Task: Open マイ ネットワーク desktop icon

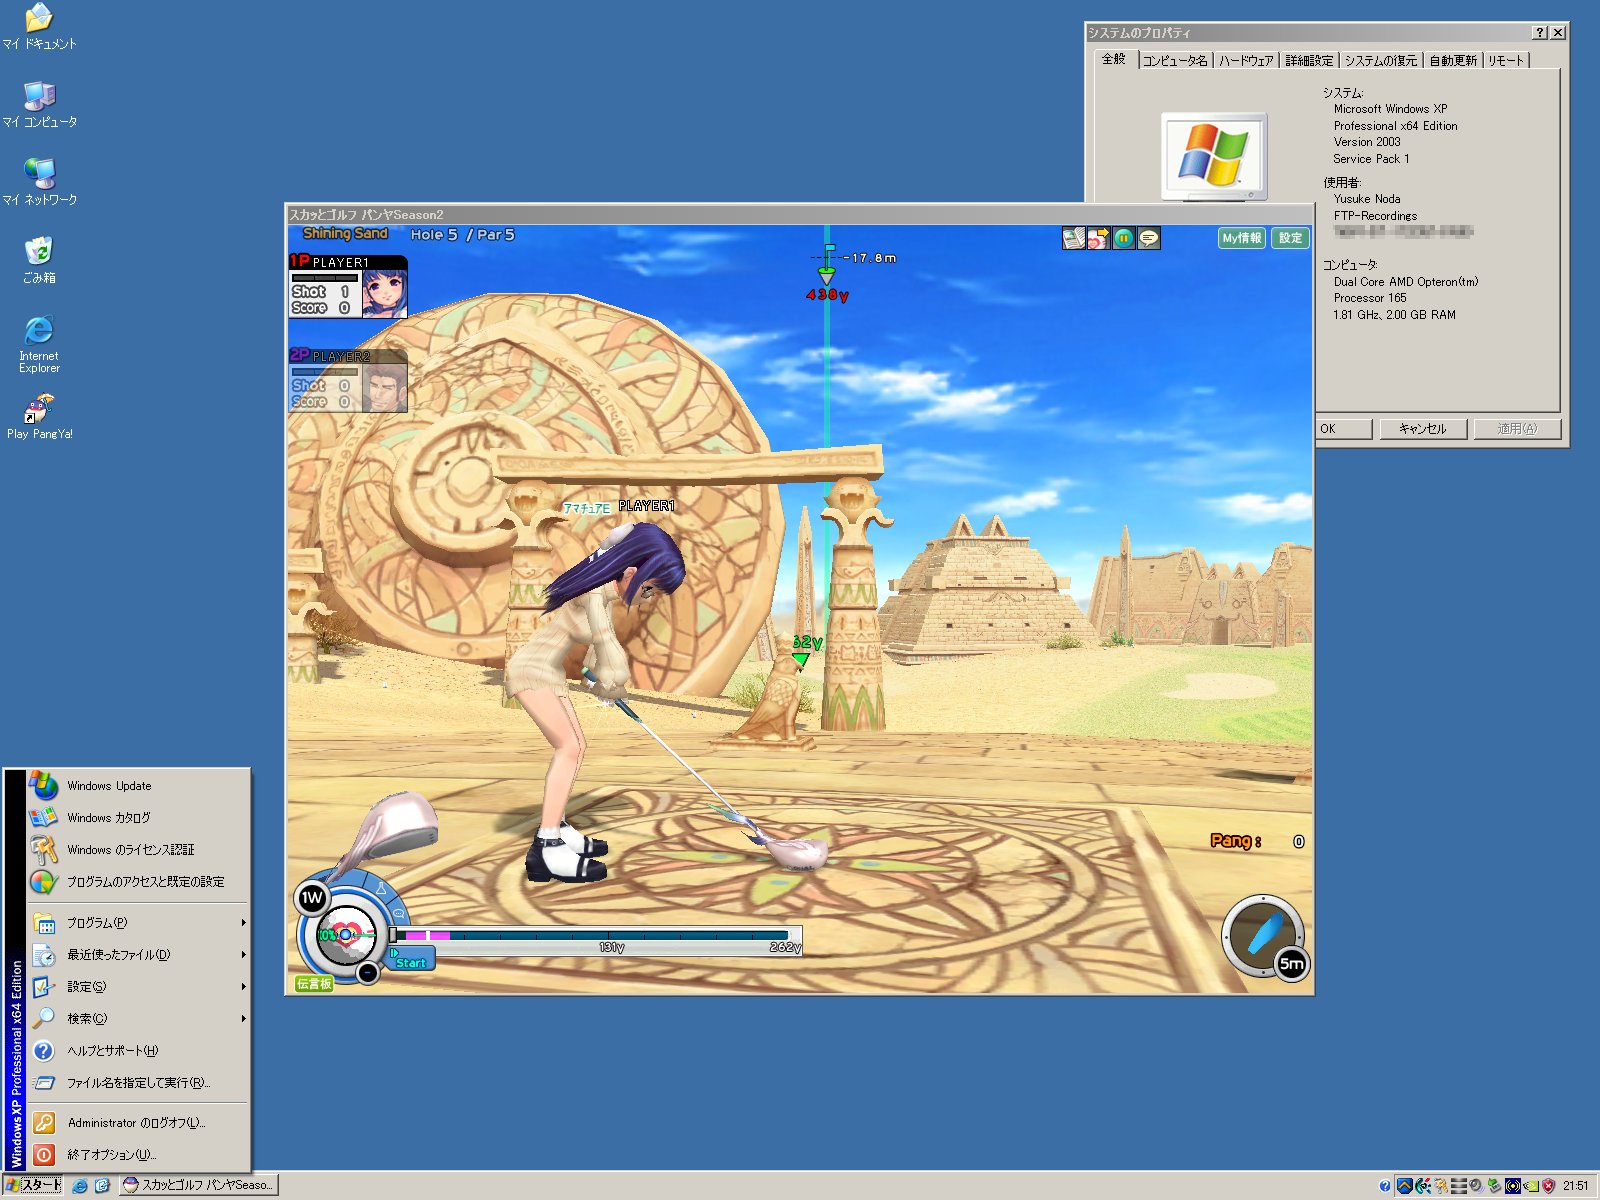Action: coord(39,183)
